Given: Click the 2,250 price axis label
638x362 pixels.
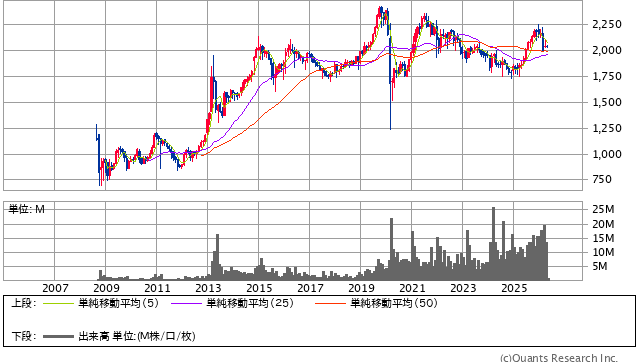Looking at the screenshot, I should (x=607, y=24).
